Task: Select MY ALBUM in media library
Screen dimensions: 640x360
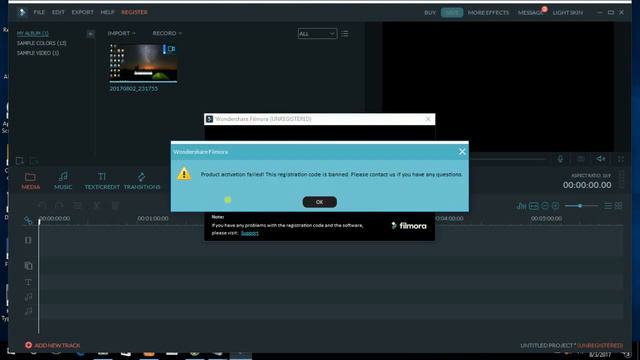Action: (33, 33)
